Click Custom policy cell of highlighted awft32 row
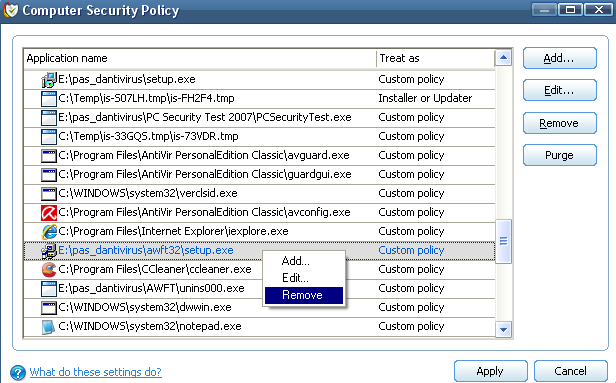Viewport: 616px width, 383px height. (x=411, y=251)
